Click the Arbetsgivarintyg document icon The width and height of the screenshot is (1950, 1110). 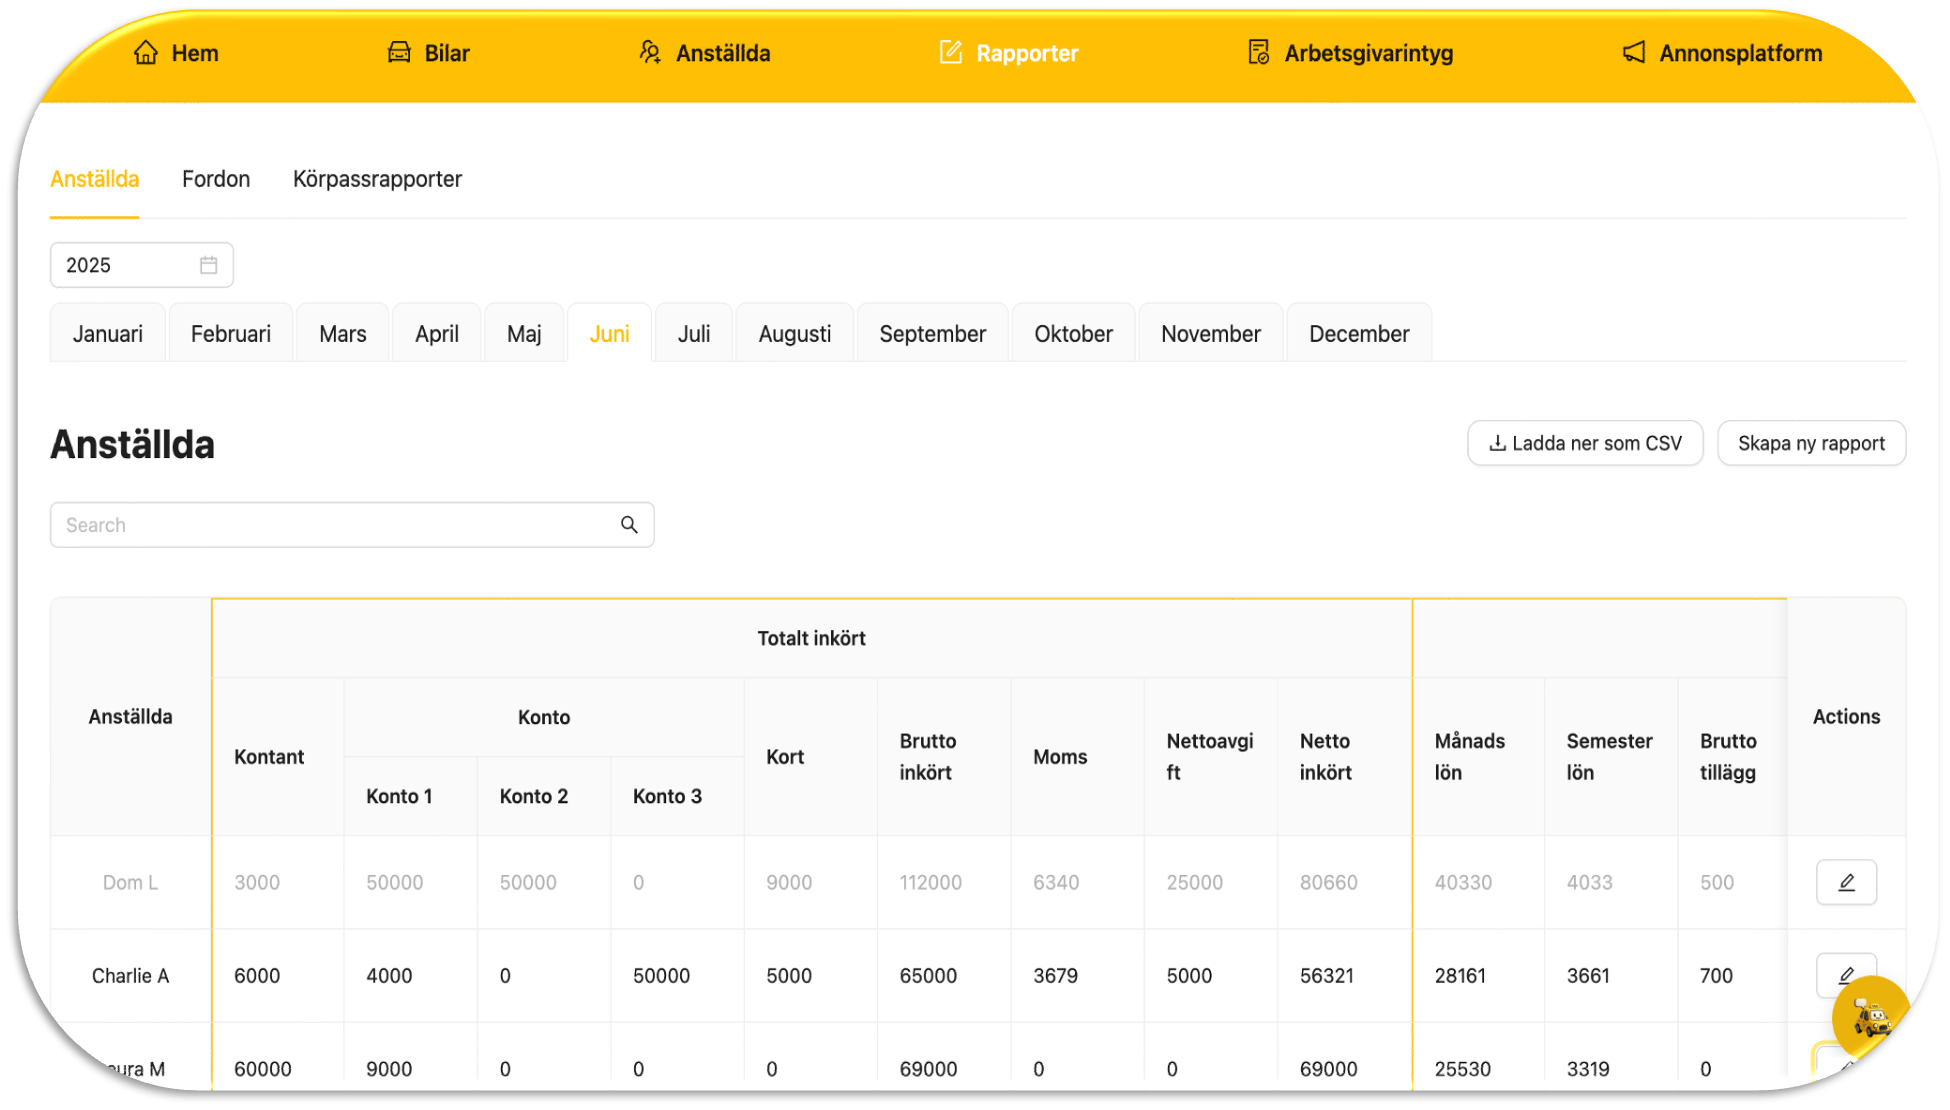tap(1258, 53)
